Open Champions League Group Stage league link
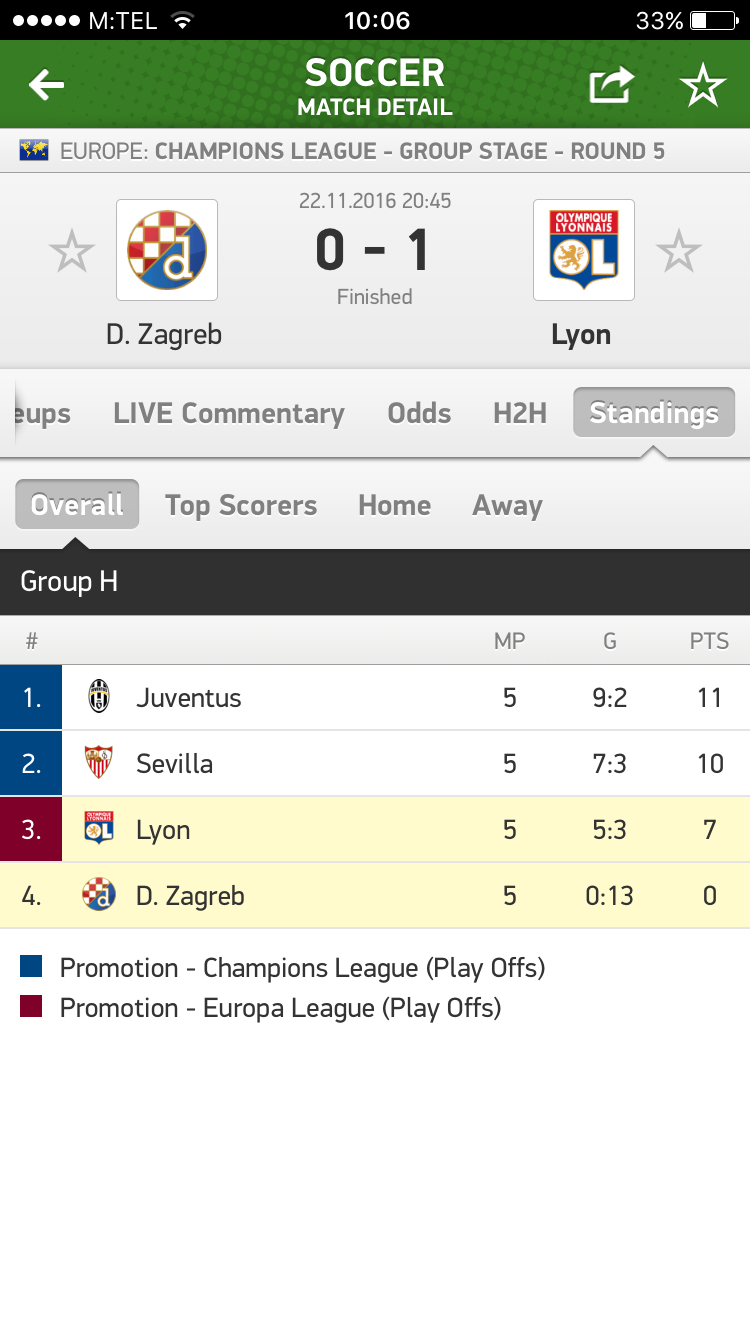Viewport: 750px width, 1334px height. pyautogui.click(x=410, y=151)
